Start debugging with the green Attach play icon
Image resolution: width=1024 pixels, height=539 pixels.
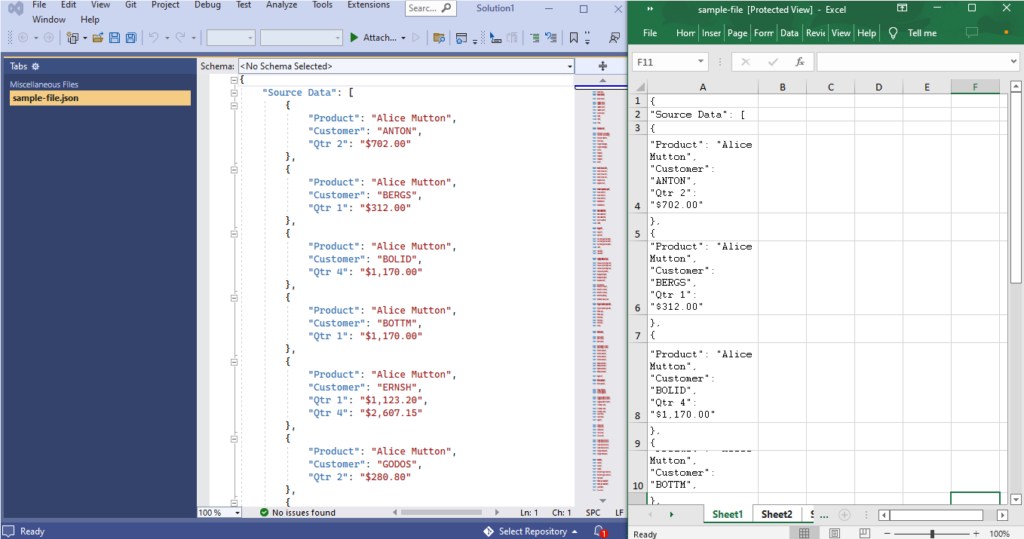click(354, 38)
